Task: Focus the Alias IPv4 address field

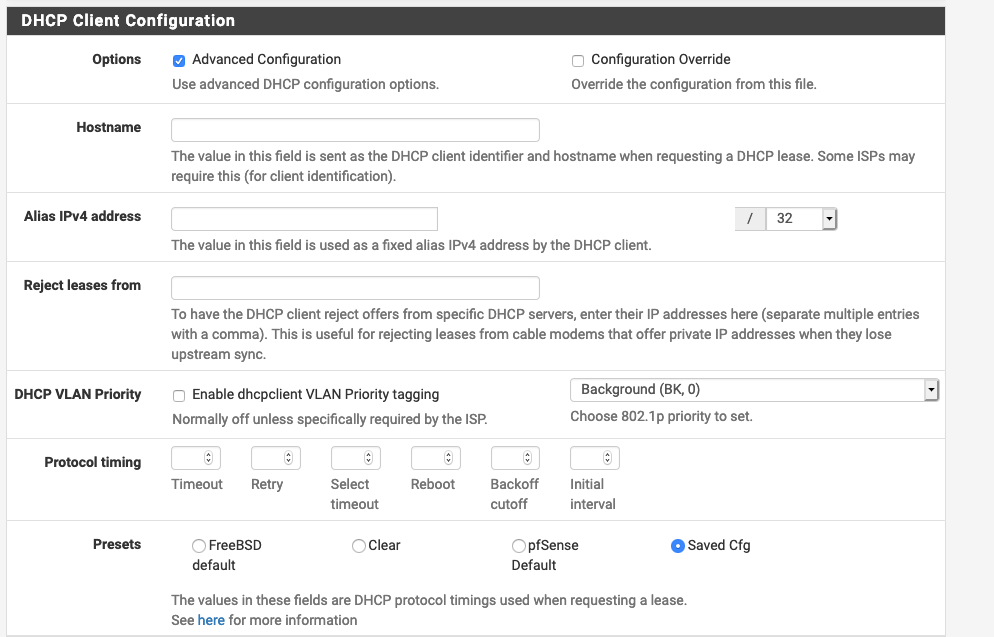Action: point(304,219)
